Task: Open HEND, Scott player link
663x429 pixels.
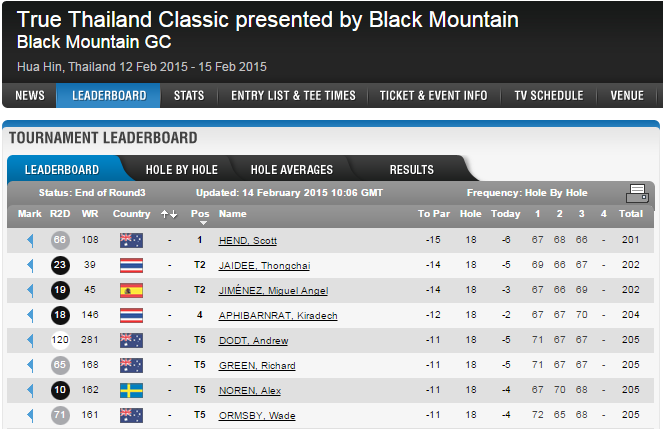Action: (248, 241)
